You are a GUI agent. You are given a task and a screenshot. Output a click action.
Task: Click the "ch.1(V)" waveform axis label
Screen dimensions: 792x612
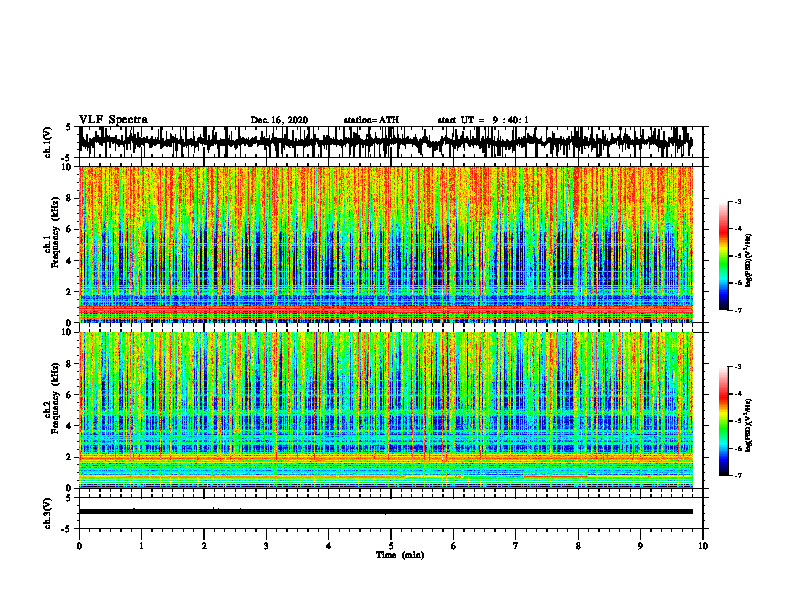(x=48, y=142)
